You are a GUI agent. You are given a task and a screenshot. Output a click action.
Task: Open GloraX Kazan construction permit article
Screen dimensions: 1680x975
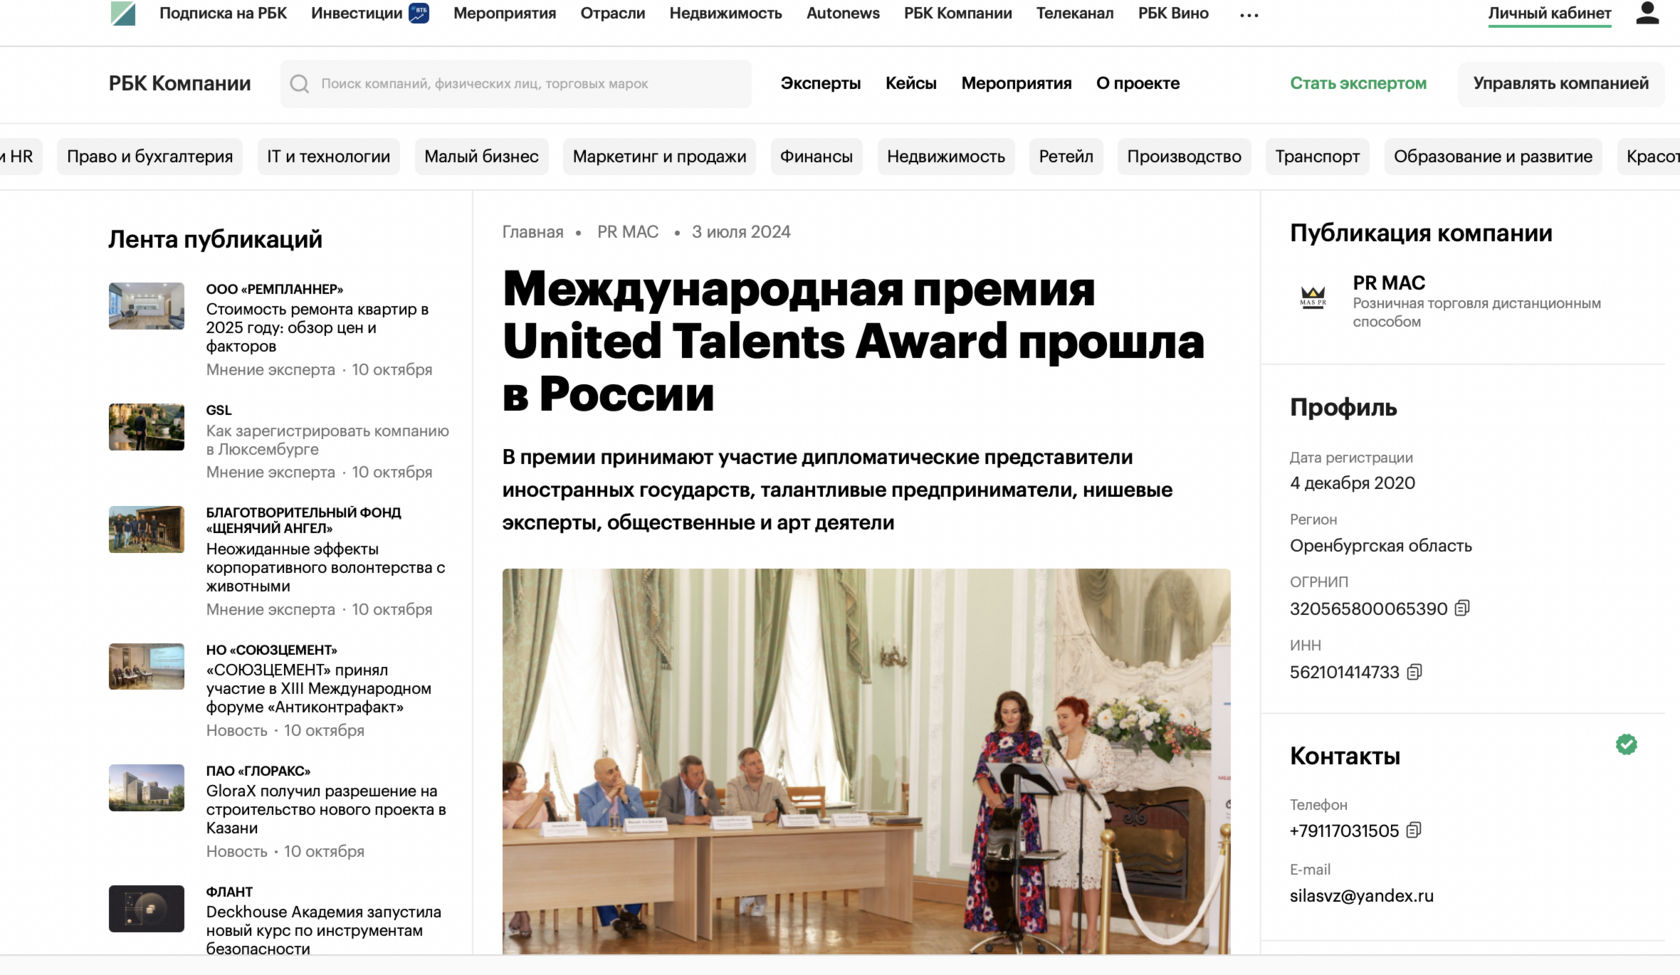[x=326, y=809]
